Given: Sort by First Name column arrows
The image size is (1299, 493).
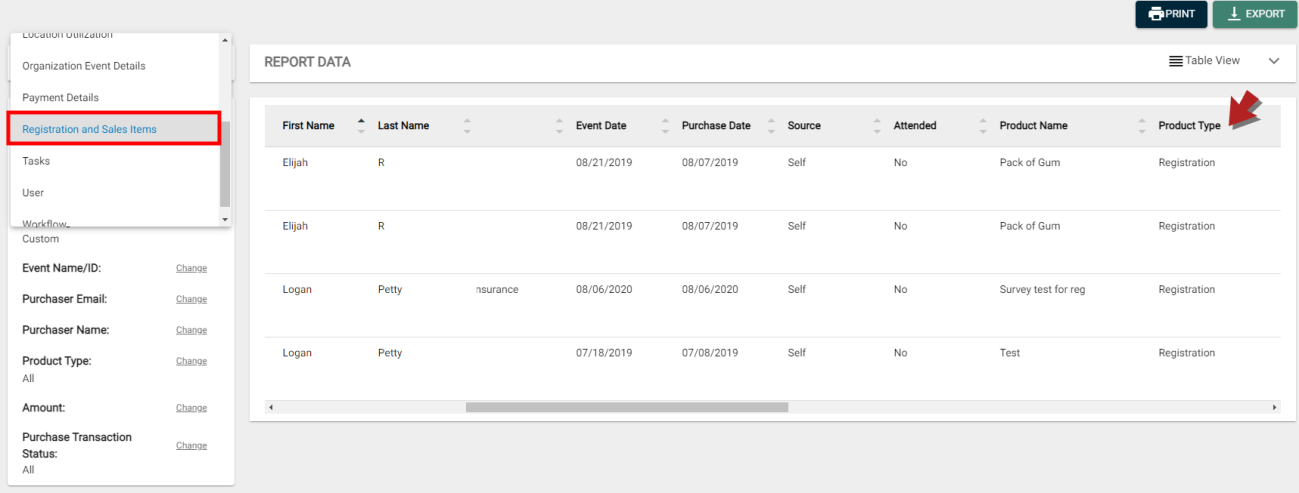Looking at the screenshot, I should pyautogui.click(x=361, y=126).
